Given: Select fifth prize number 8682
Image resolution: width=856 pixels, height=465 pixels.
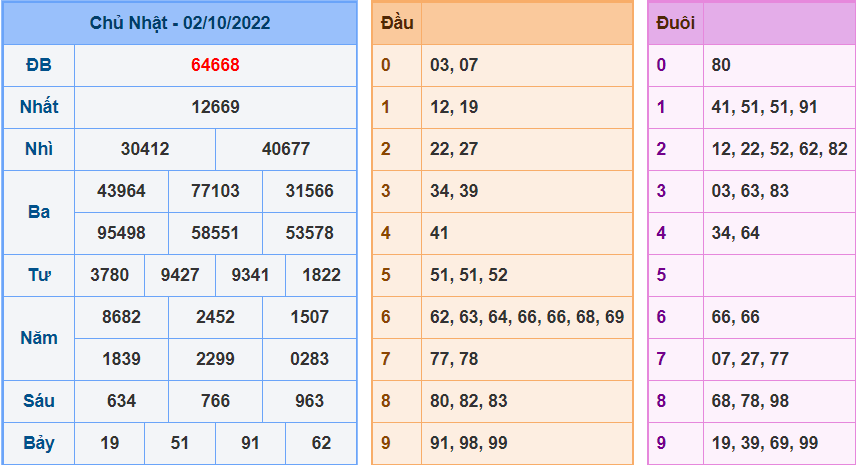Looking at the screenshot, I should click(121, 317).
